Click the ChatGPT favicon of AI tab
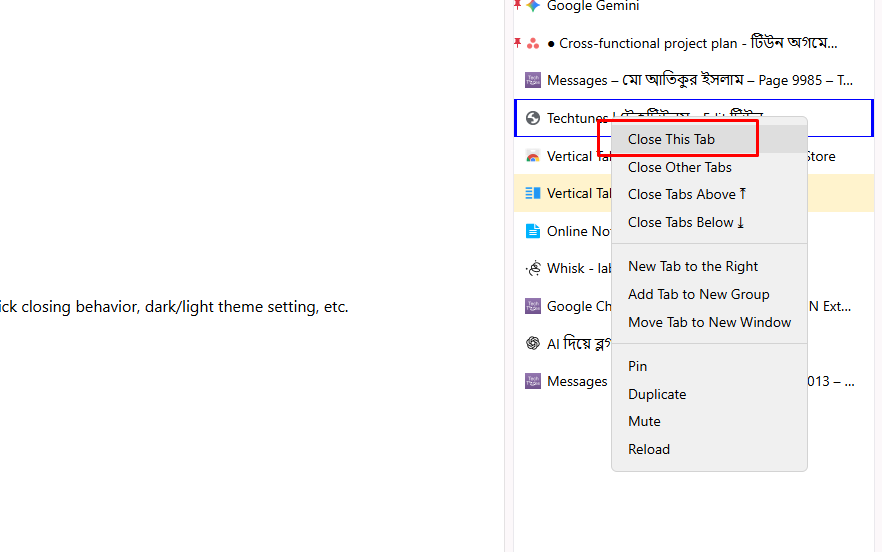This screenshot has height=552, width=882. (x=533, y=343)
